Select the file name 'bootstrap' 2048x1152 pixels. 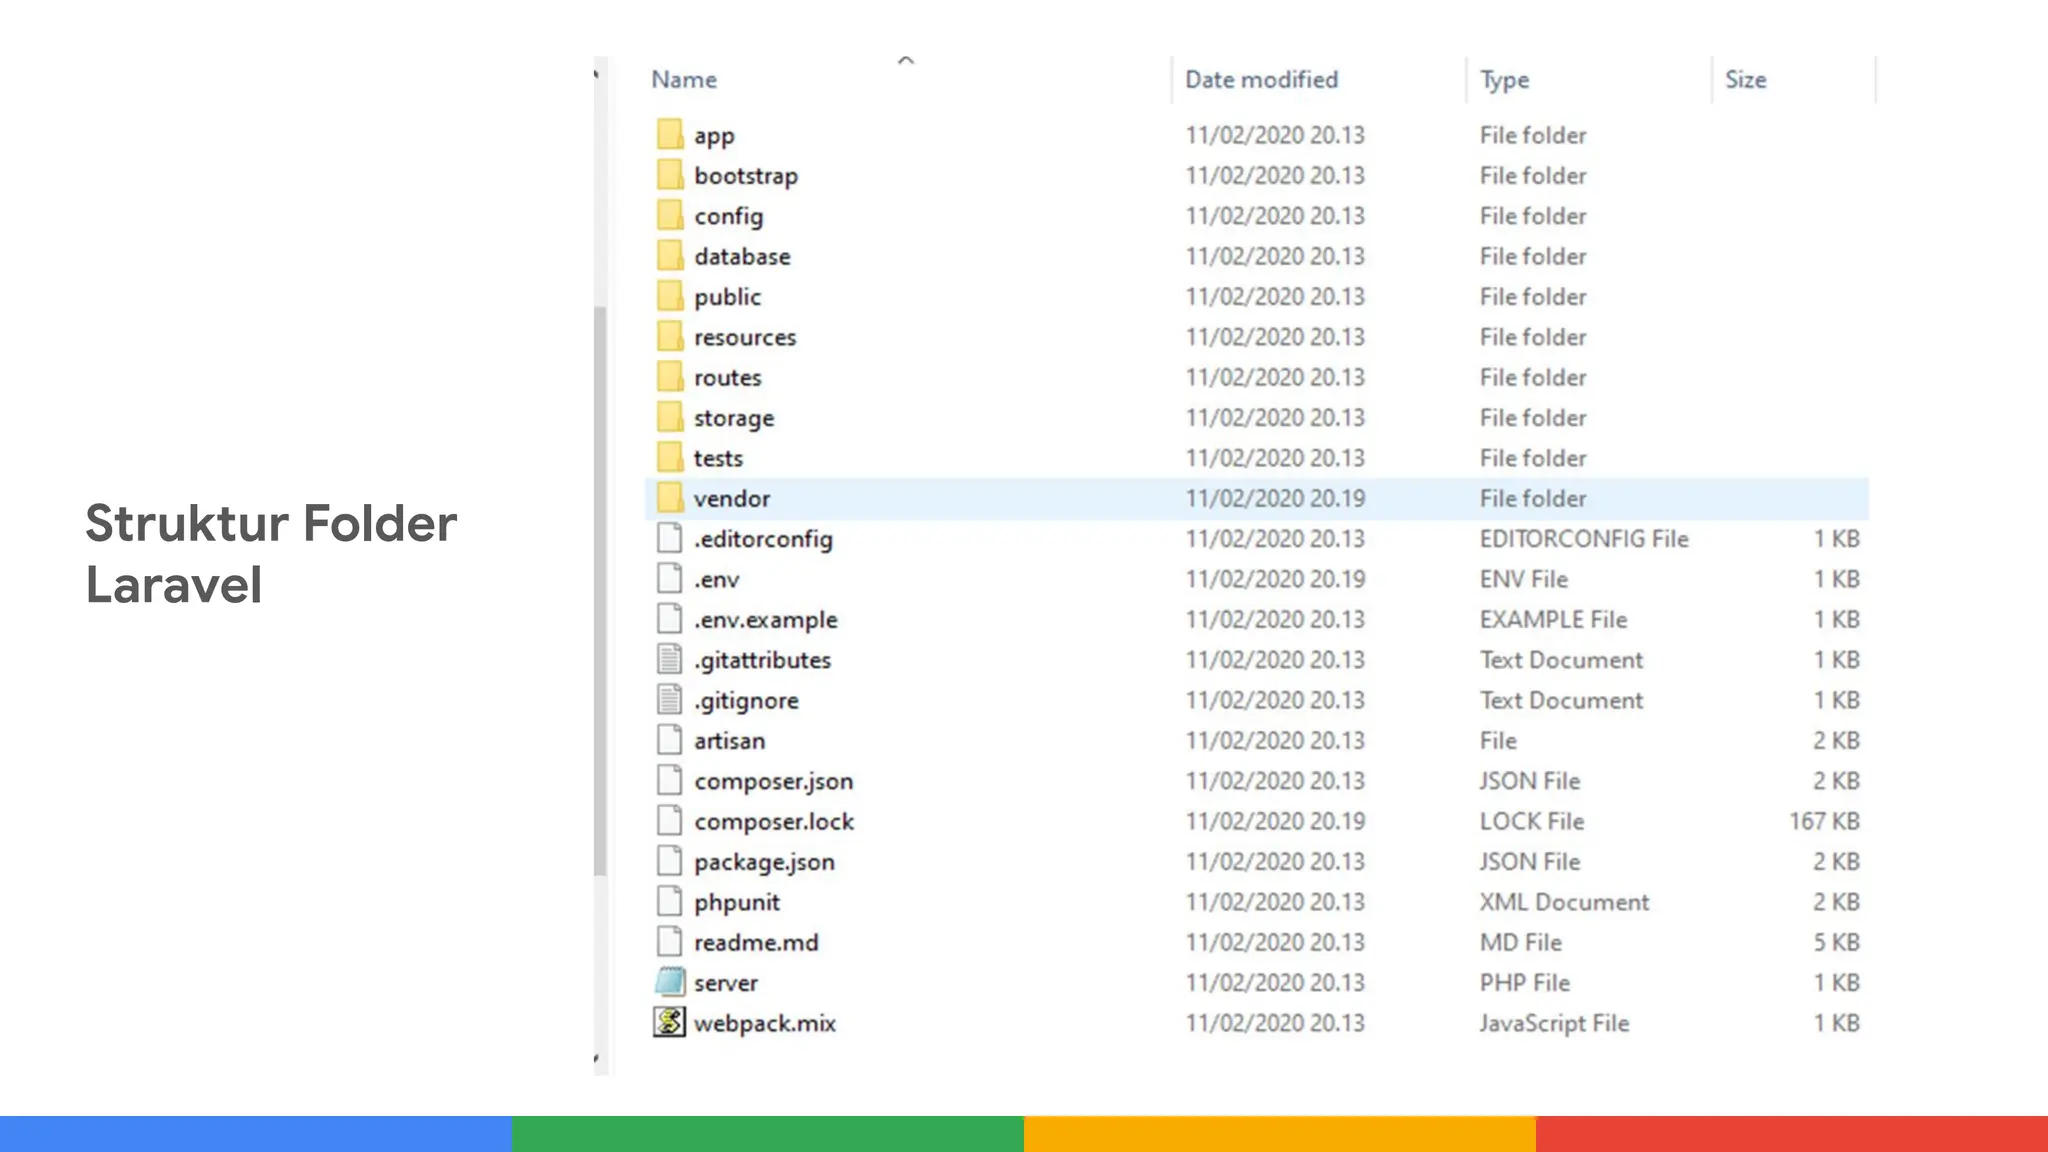pyautogui.click(x=746, y=176)
